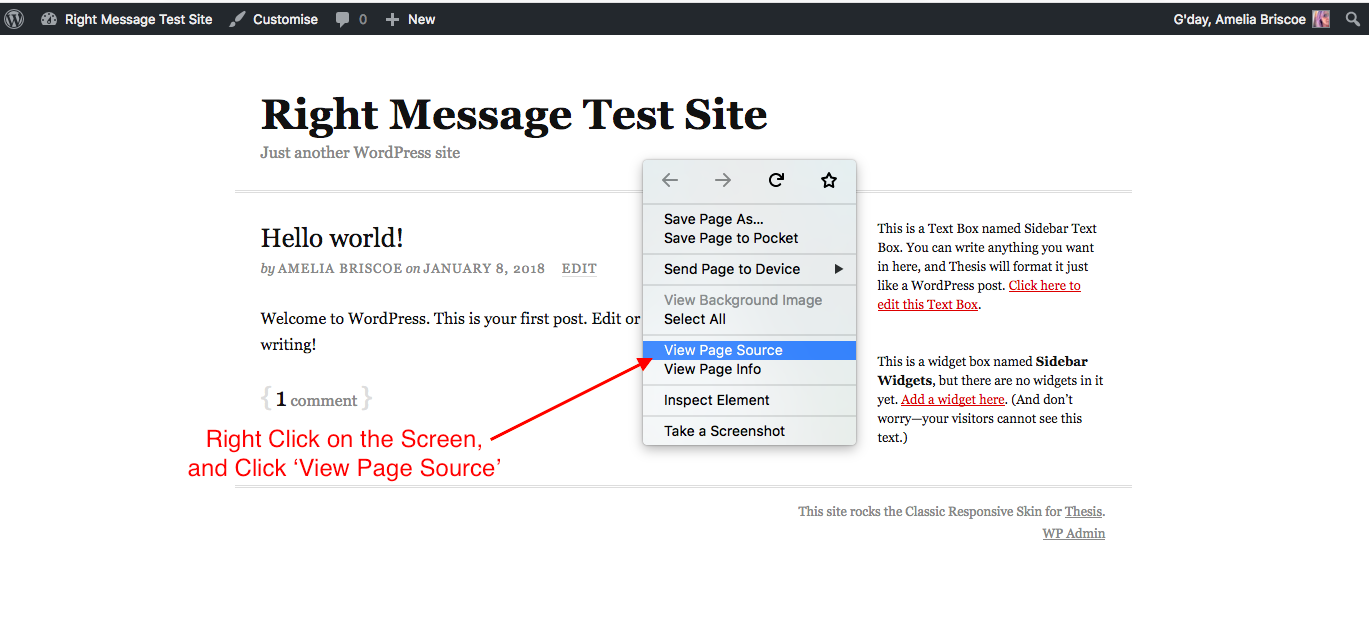Click the EDIT link under post title
The width and height of the screenshot is (1369, 622).
(x=579, y=269)
